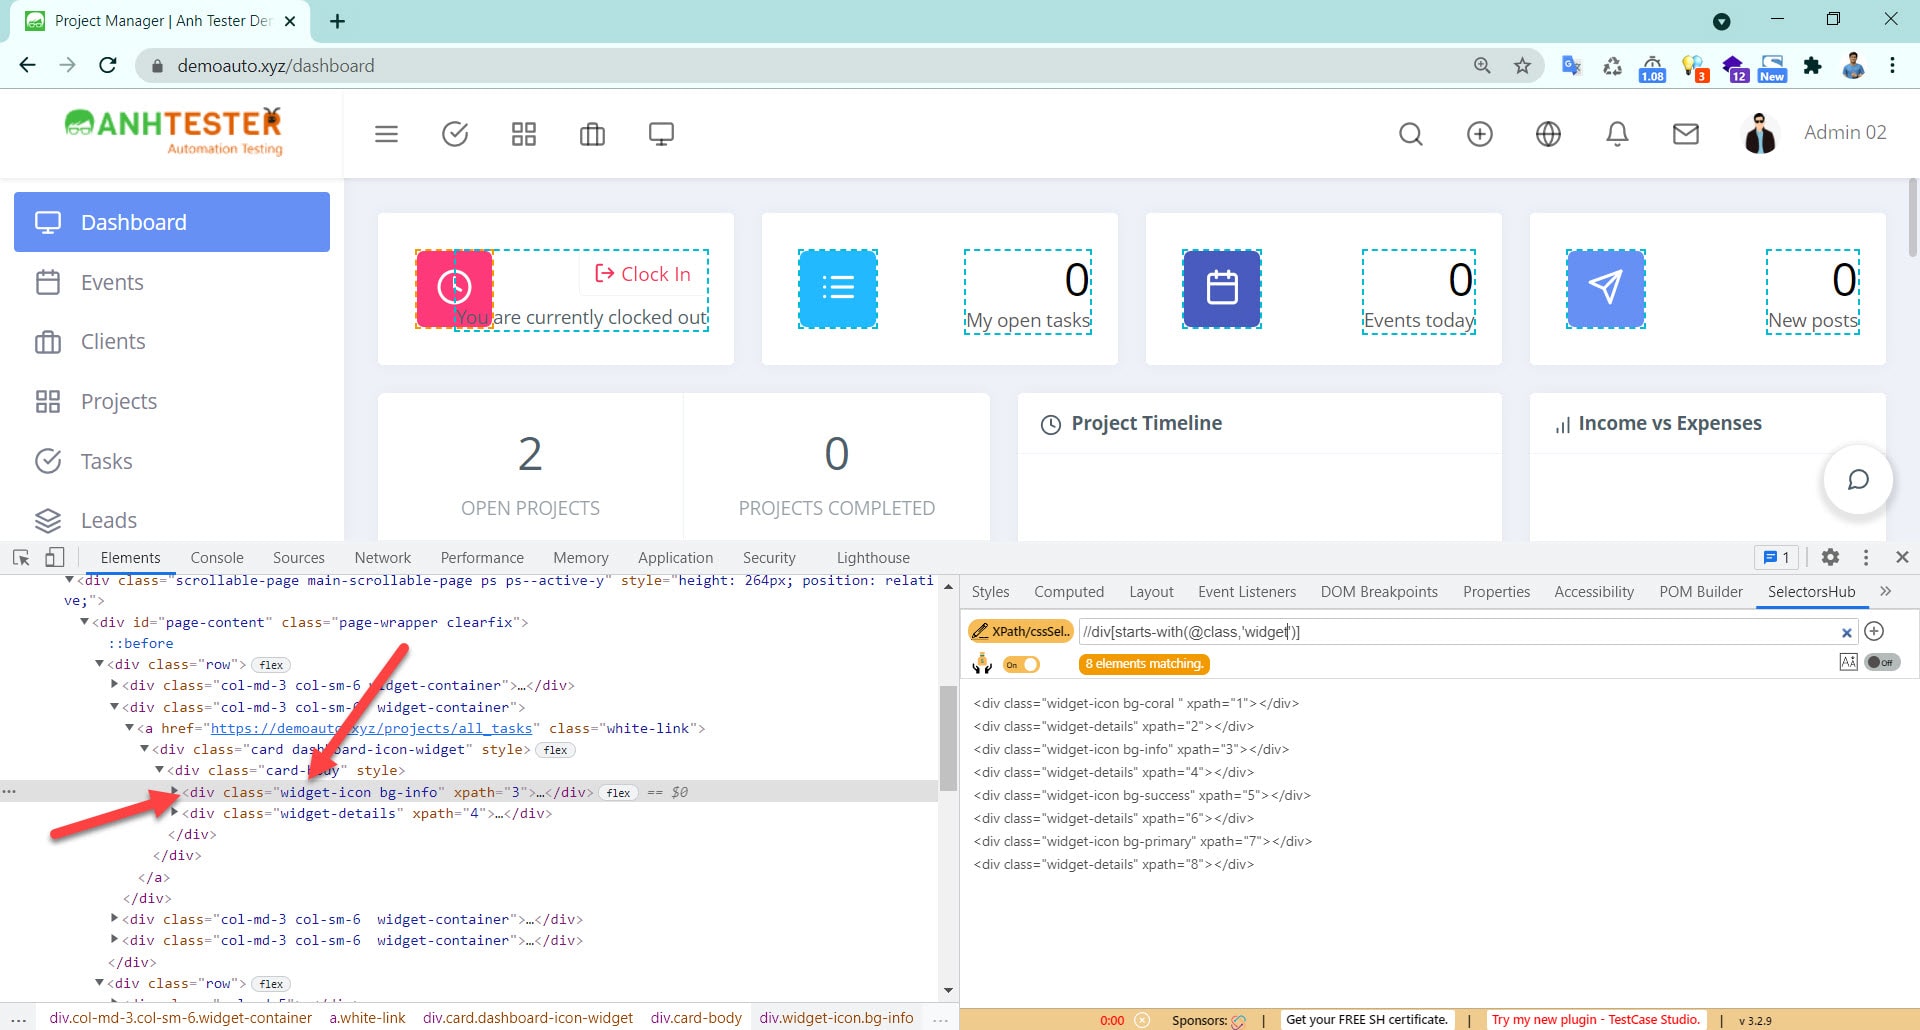The width and height of the screenshot is (1920, 1030).
Task: Activate DevTools inspect element picker icon
Action: (x=21, y=557)
